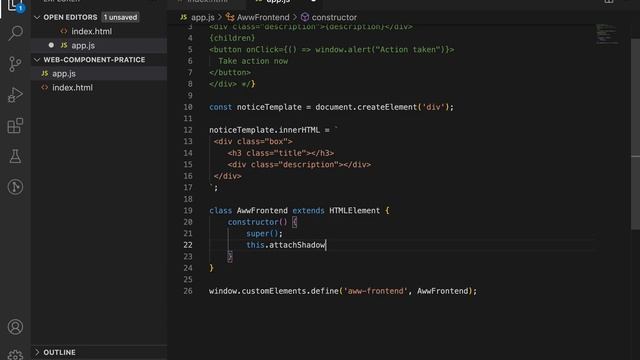Image resolution: width=640 pixels, height=360 pixels.
Task: Click 'super();' on line 21
Action: (264, 233)
